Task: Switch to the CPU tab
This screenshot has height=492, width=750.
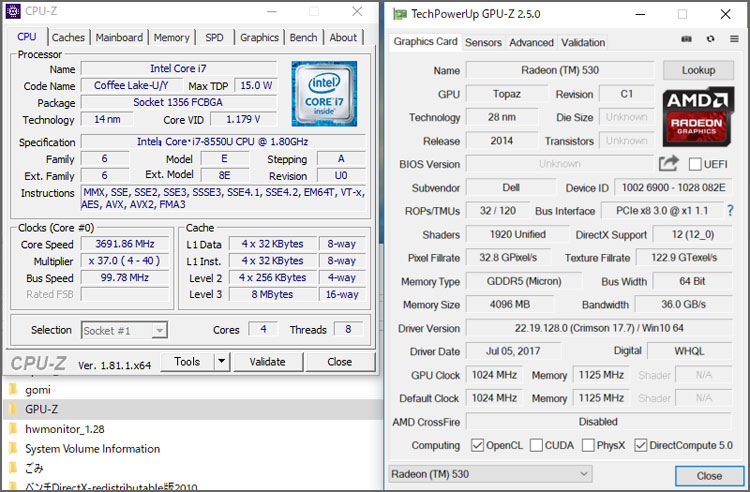Action: [x=27, y=37]
